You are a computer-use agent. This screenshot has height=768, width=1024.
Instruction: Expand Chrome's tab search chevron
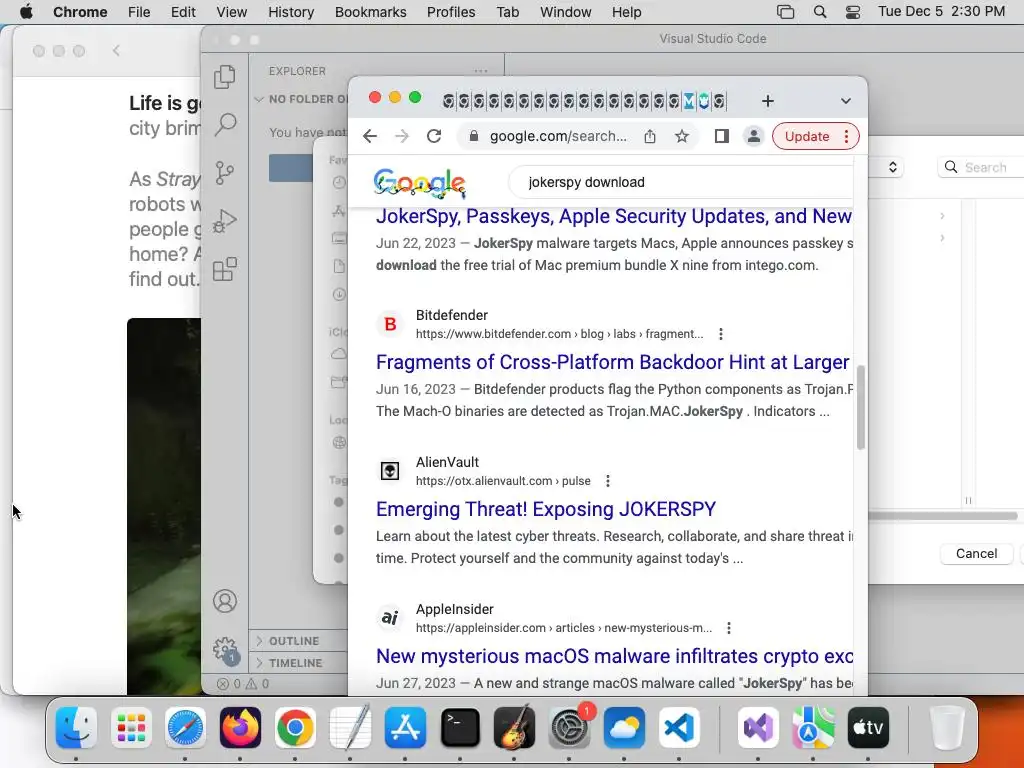coord(846,101)
